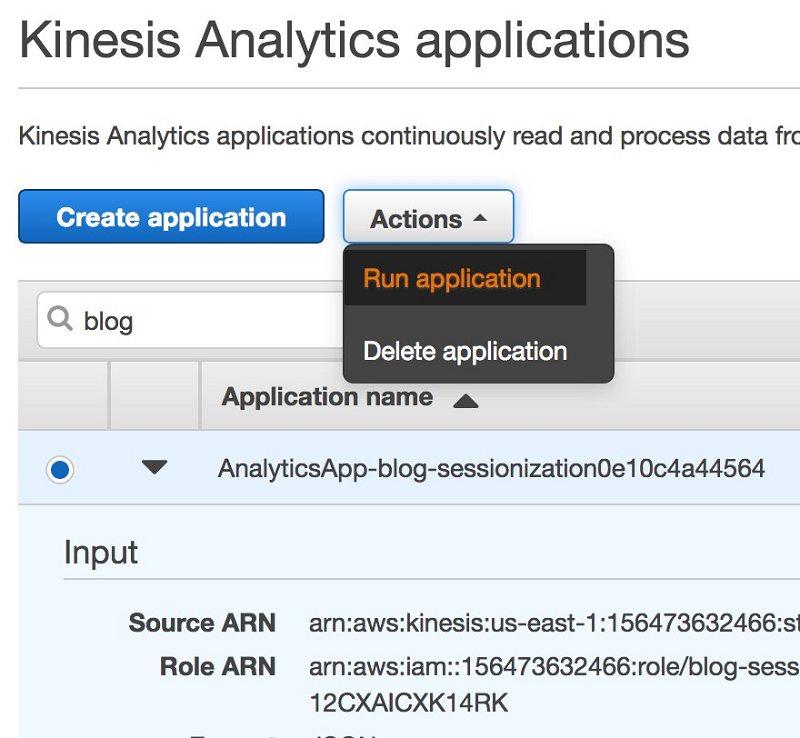Click the Source ARN value starting arn:aws:kinesis
Screen dimensions: 800x738
tap(554, 623)
